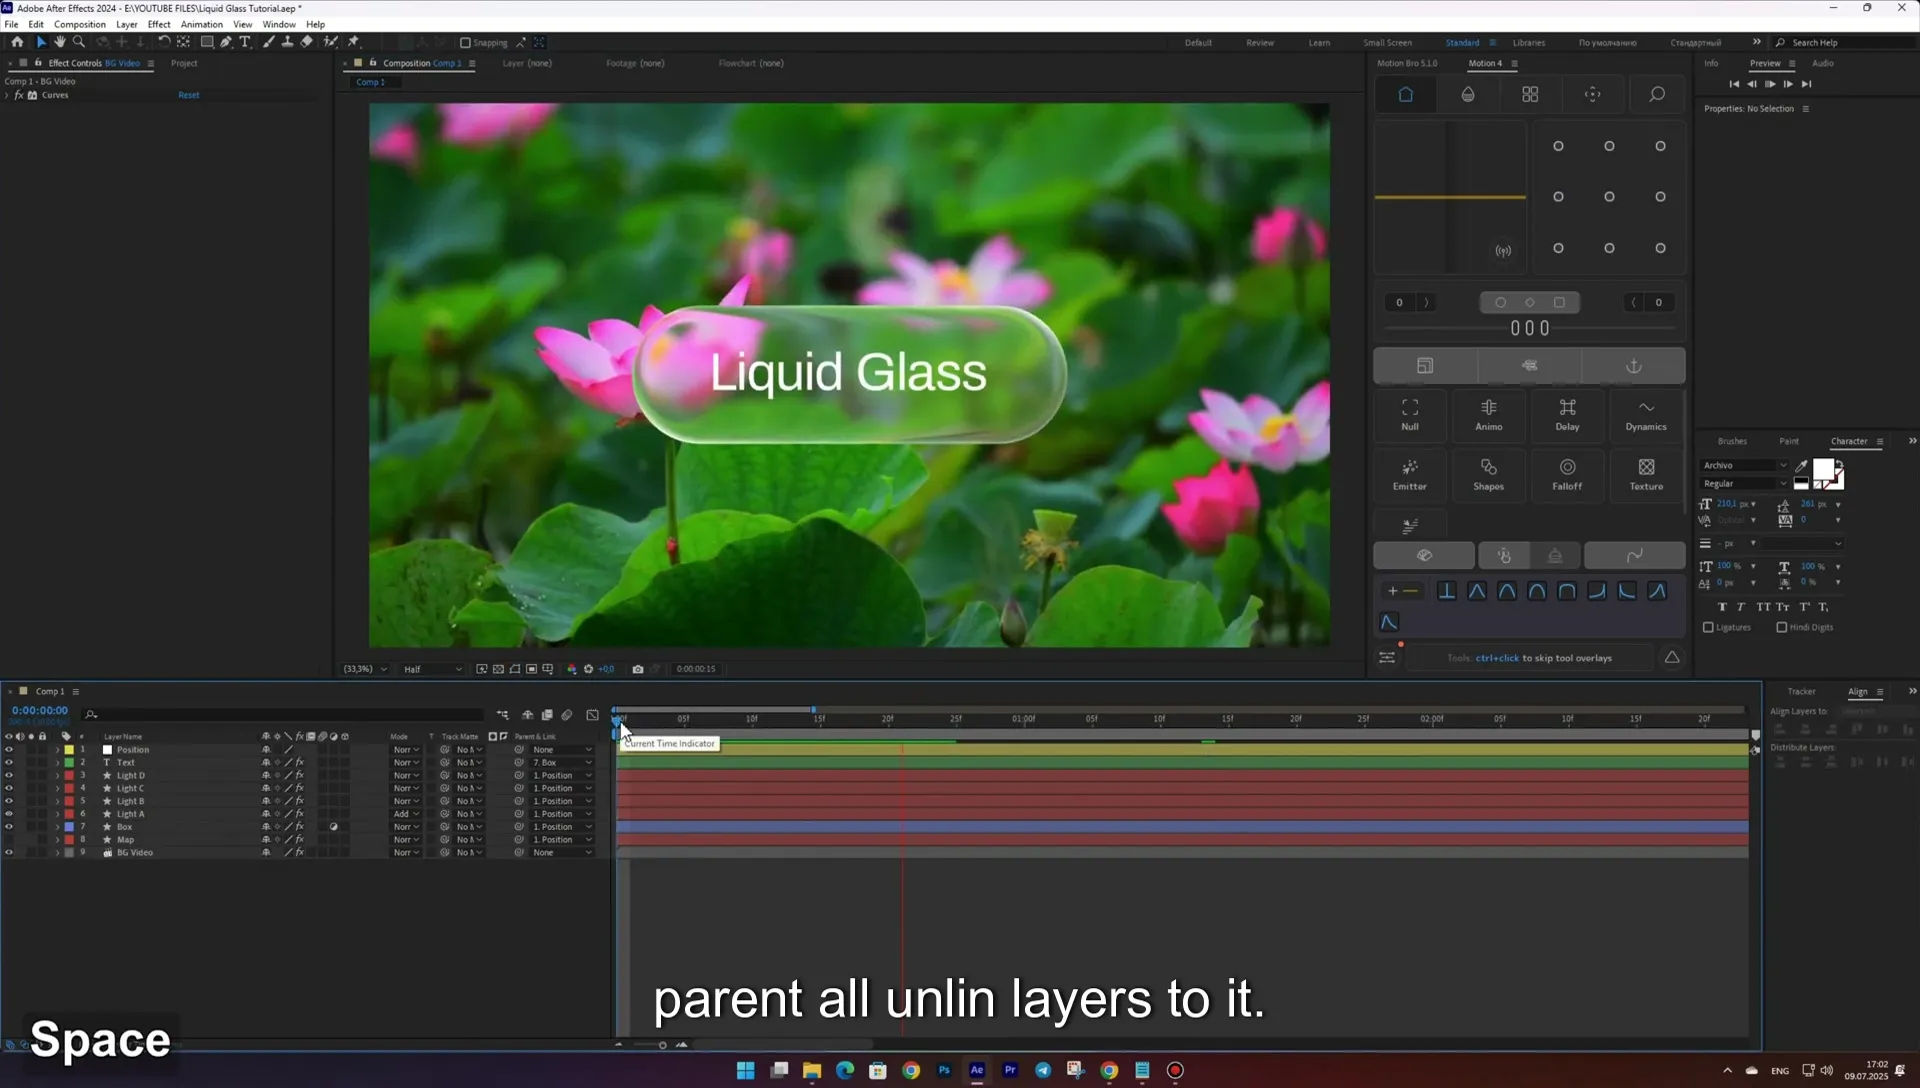Click timeline zoom slider at bottom

[662, 1045]
